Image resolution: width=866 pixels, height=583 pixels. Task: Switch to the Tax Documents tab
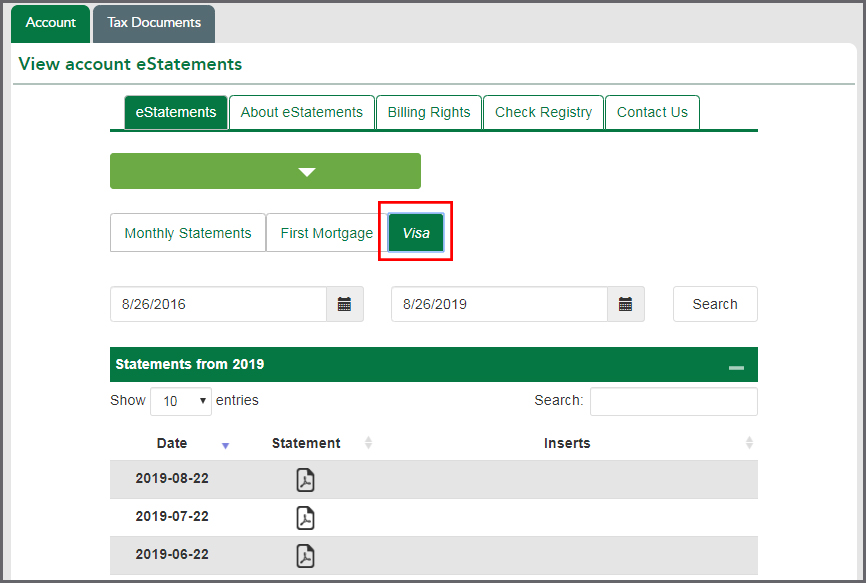click(x=154, y=23)
